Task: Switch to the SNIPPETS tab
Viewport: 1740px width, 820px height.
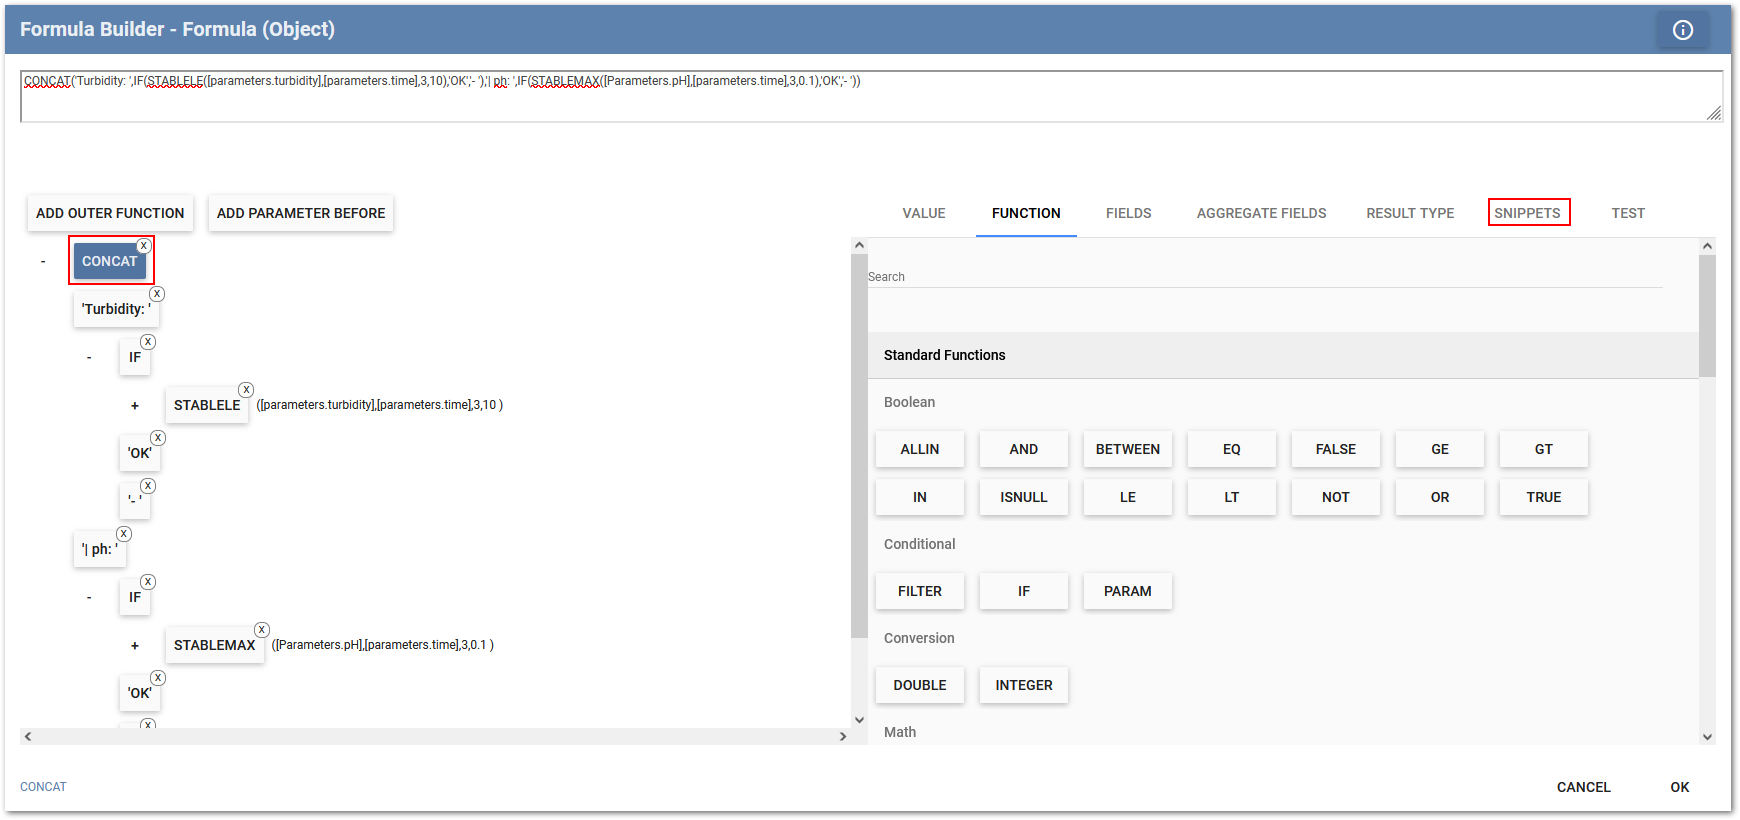Action: tap(1527, 213)
